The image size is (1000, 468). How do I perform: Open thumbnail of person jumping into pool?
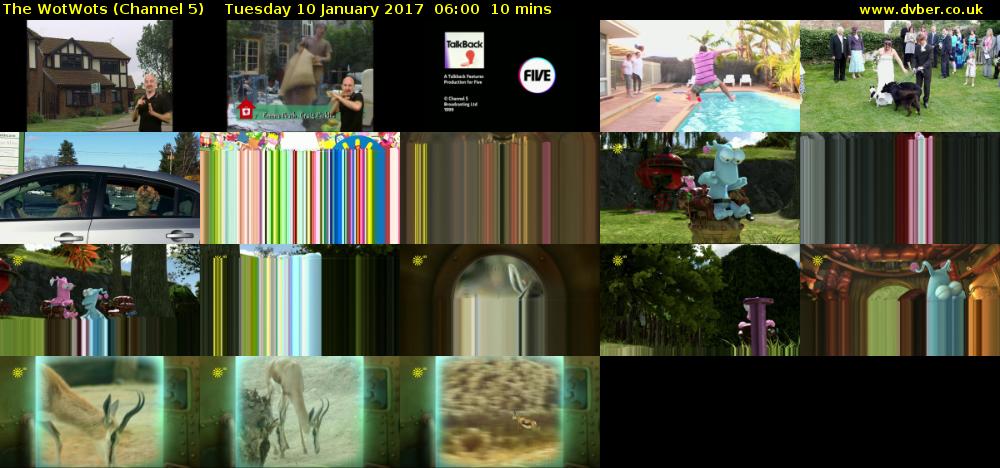point(700,76)
